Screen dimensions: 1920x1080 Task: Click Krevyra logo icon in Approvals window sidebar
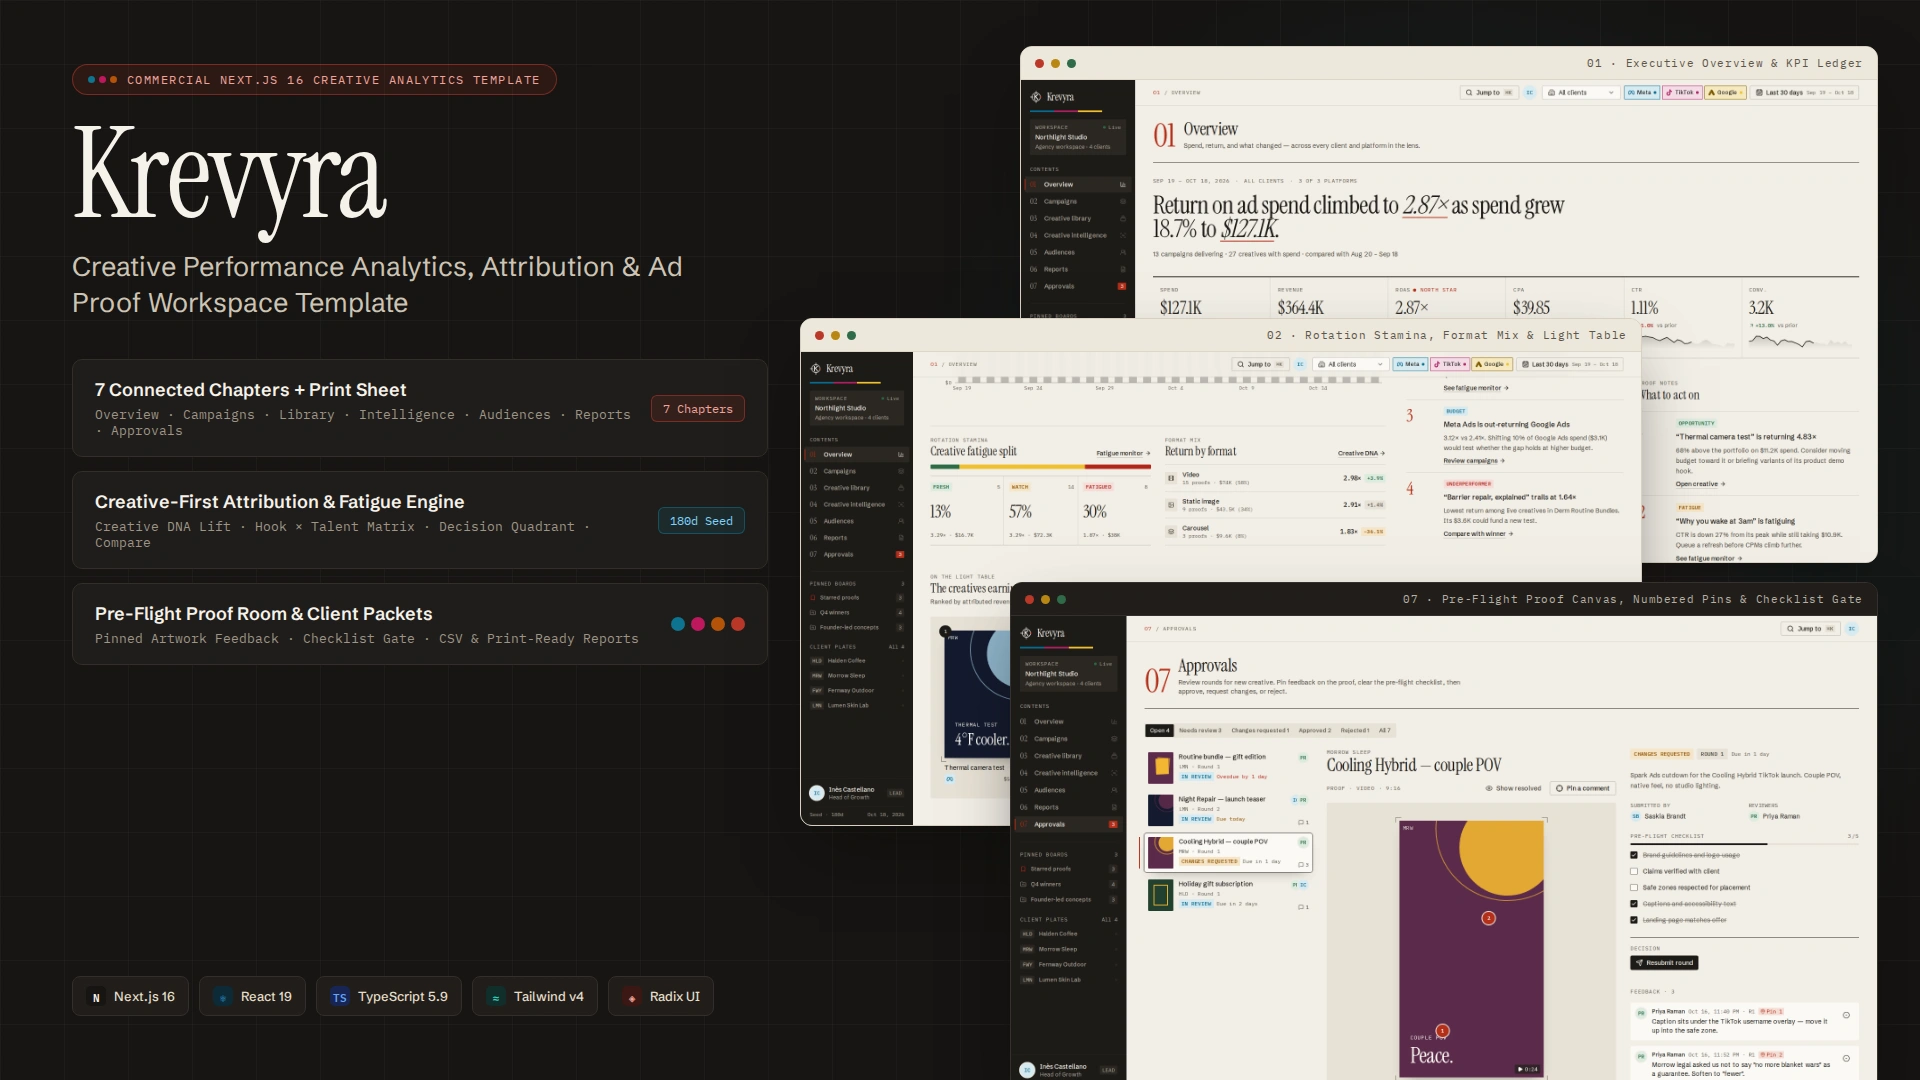point(1026,633)
